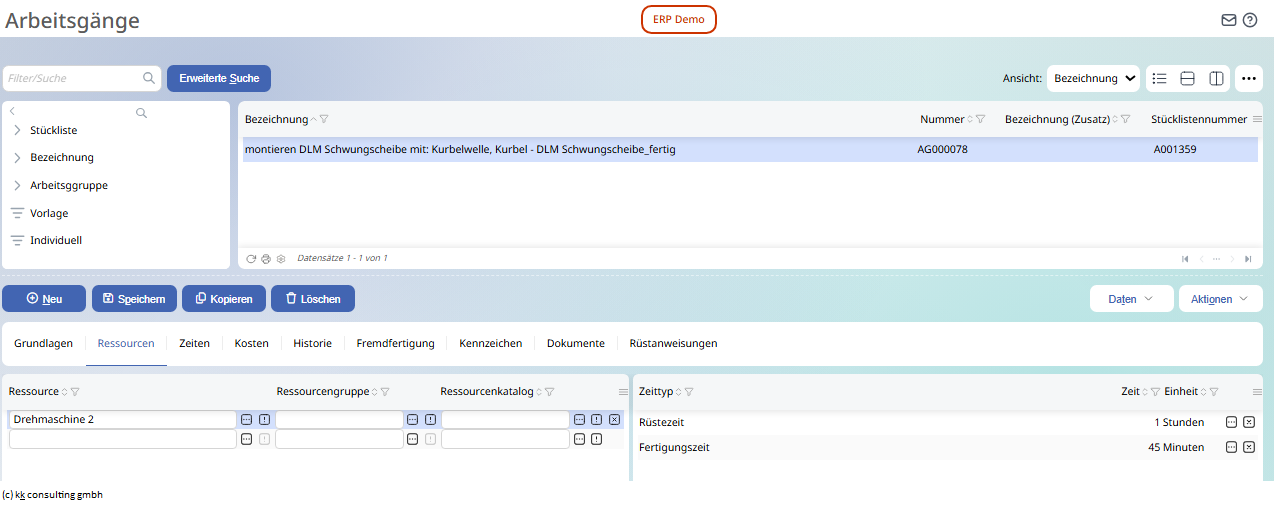Filter the Zeittyp column with funnel icon
This screenshot has width=1274, height=507.
(689, 392)
